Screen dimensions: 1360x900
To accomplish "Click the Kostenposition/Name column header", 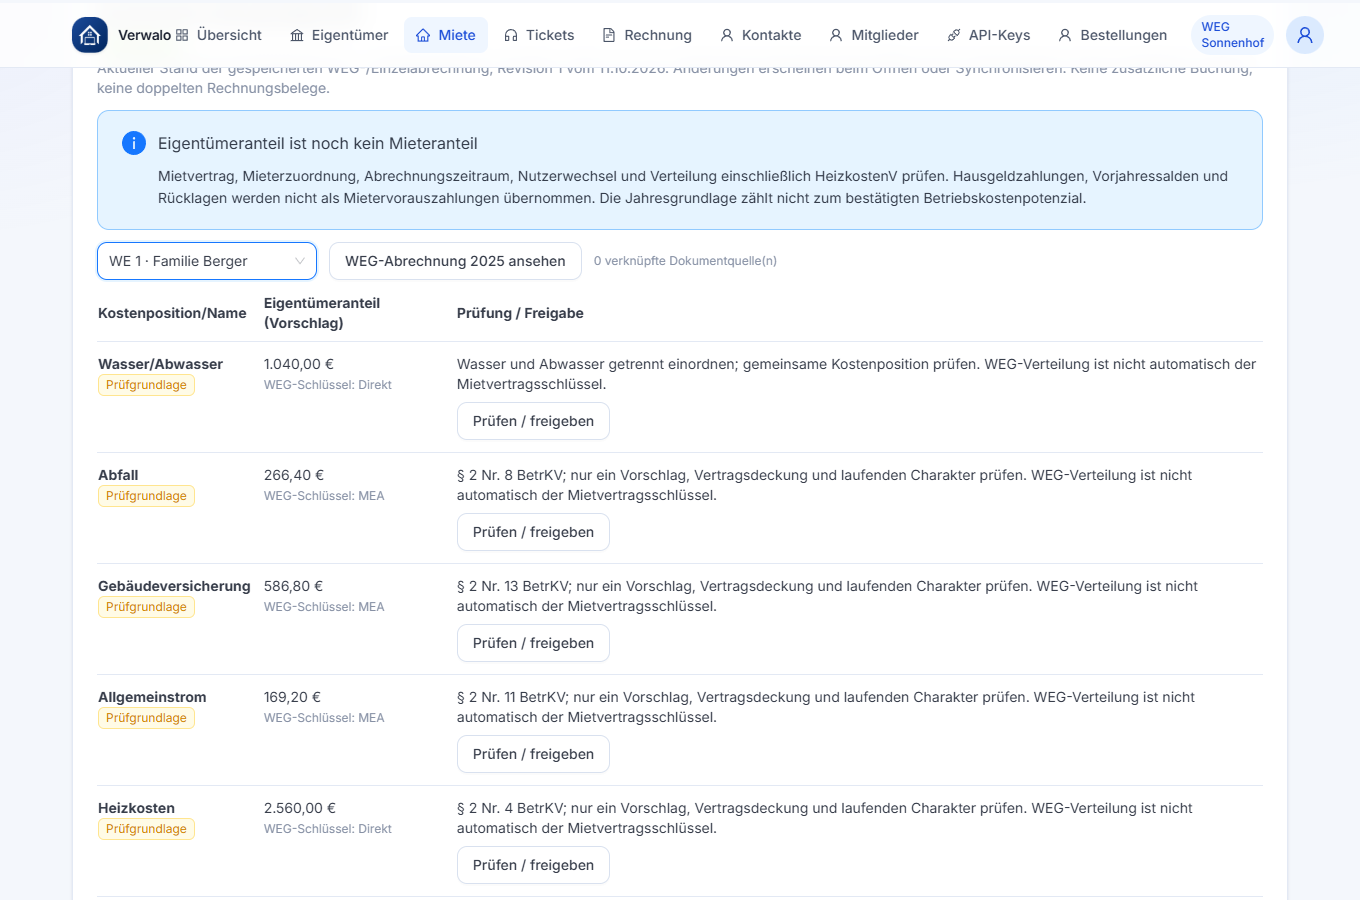I will pos(172,313).
